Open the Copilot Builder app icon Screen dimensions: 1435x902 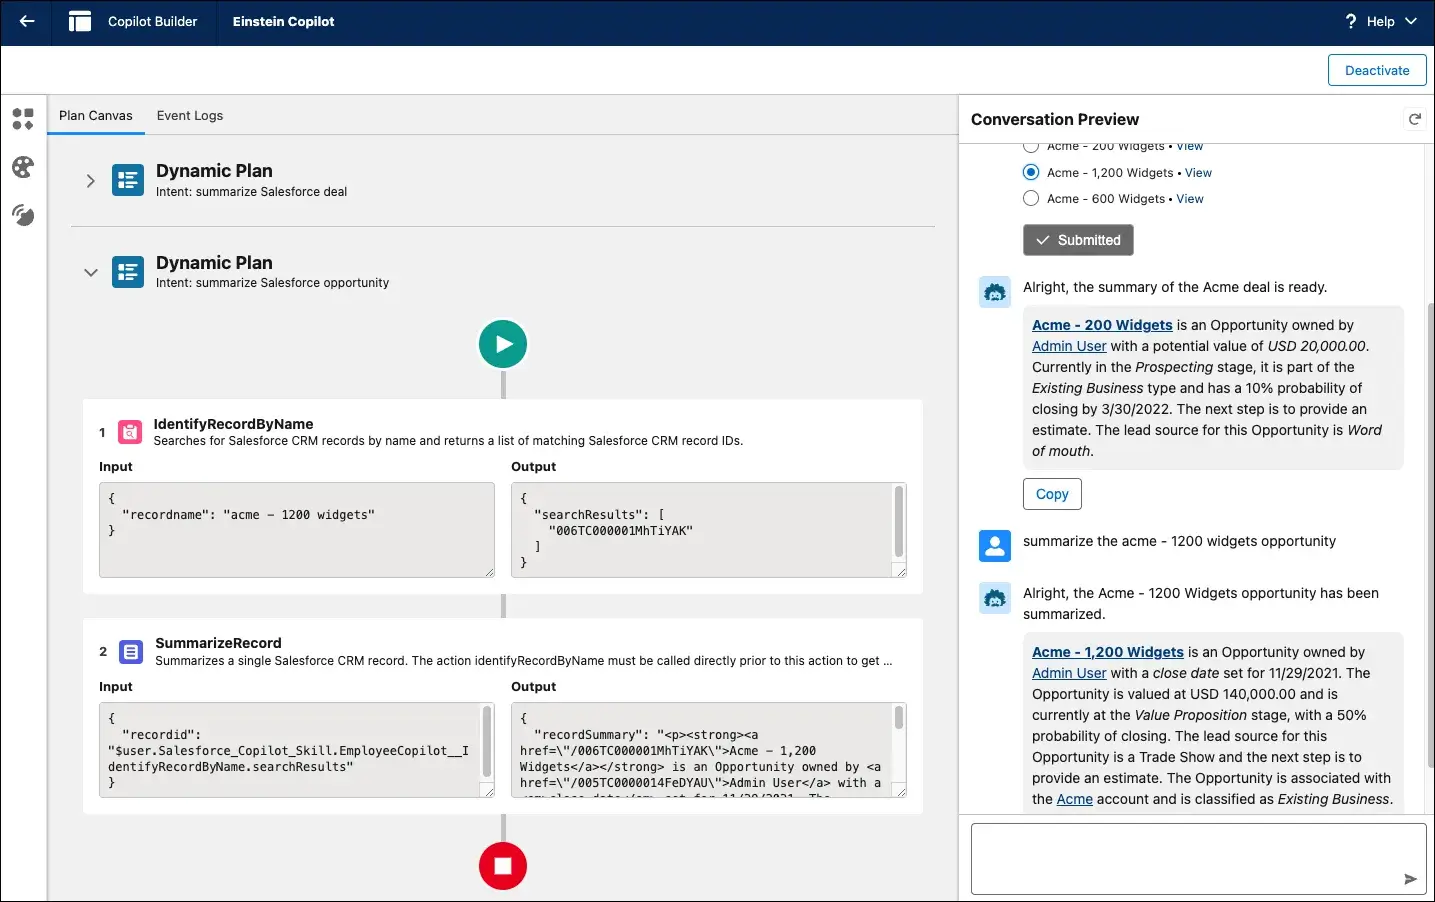click(x=80, y=21)
